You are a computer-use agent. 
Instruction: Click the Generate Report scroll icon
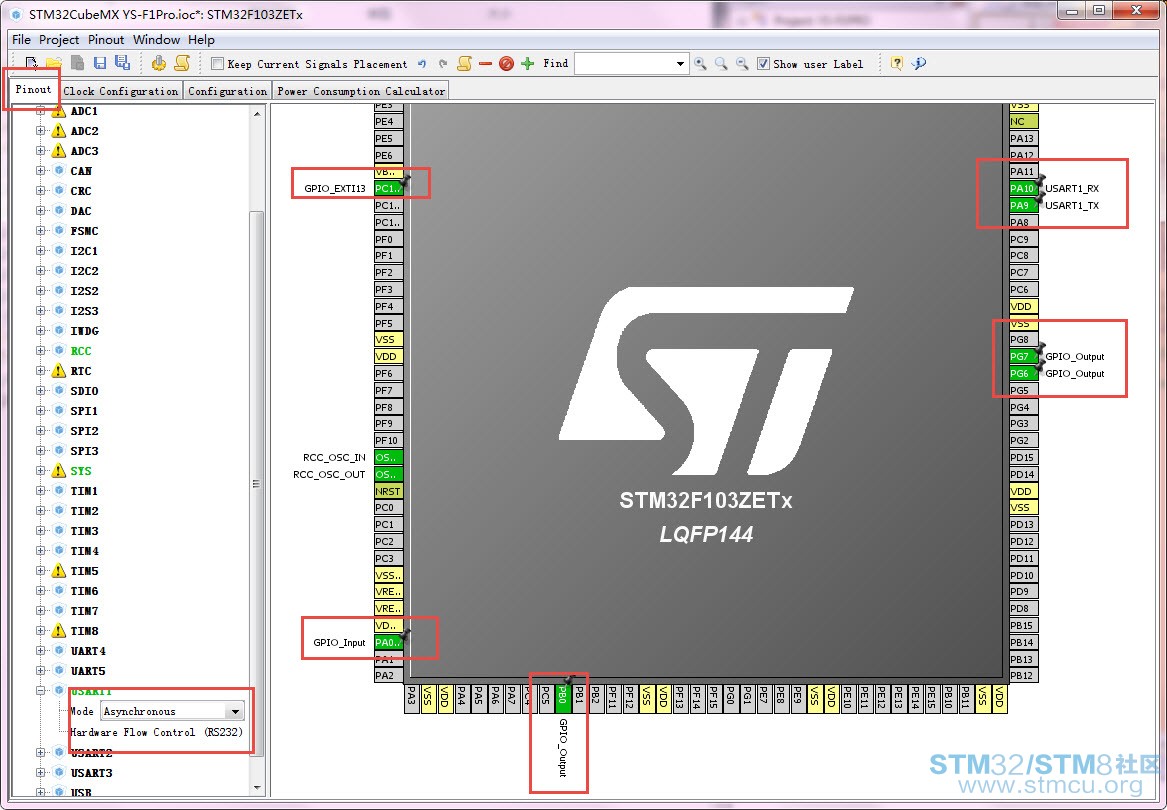pyautogui.click(x=182, y=63)
